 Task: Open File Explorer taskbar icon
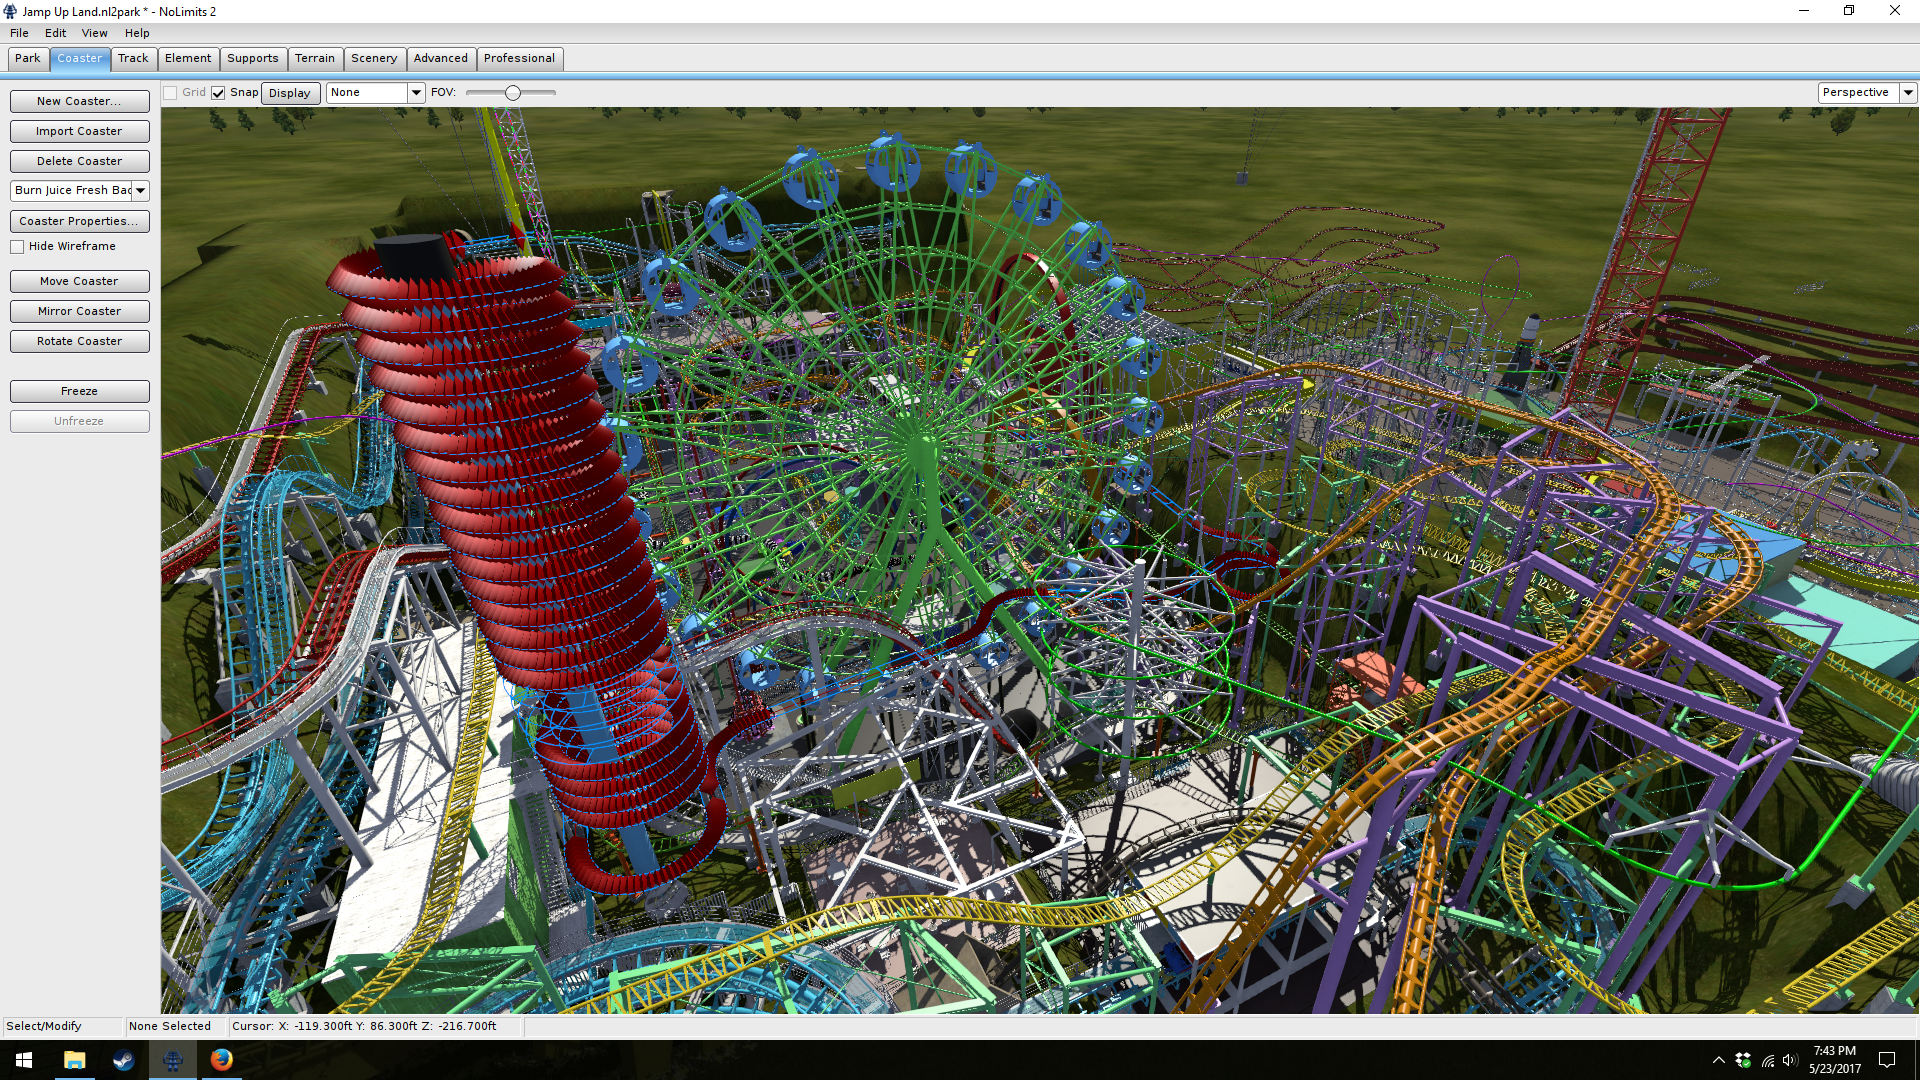point(74,1060)
